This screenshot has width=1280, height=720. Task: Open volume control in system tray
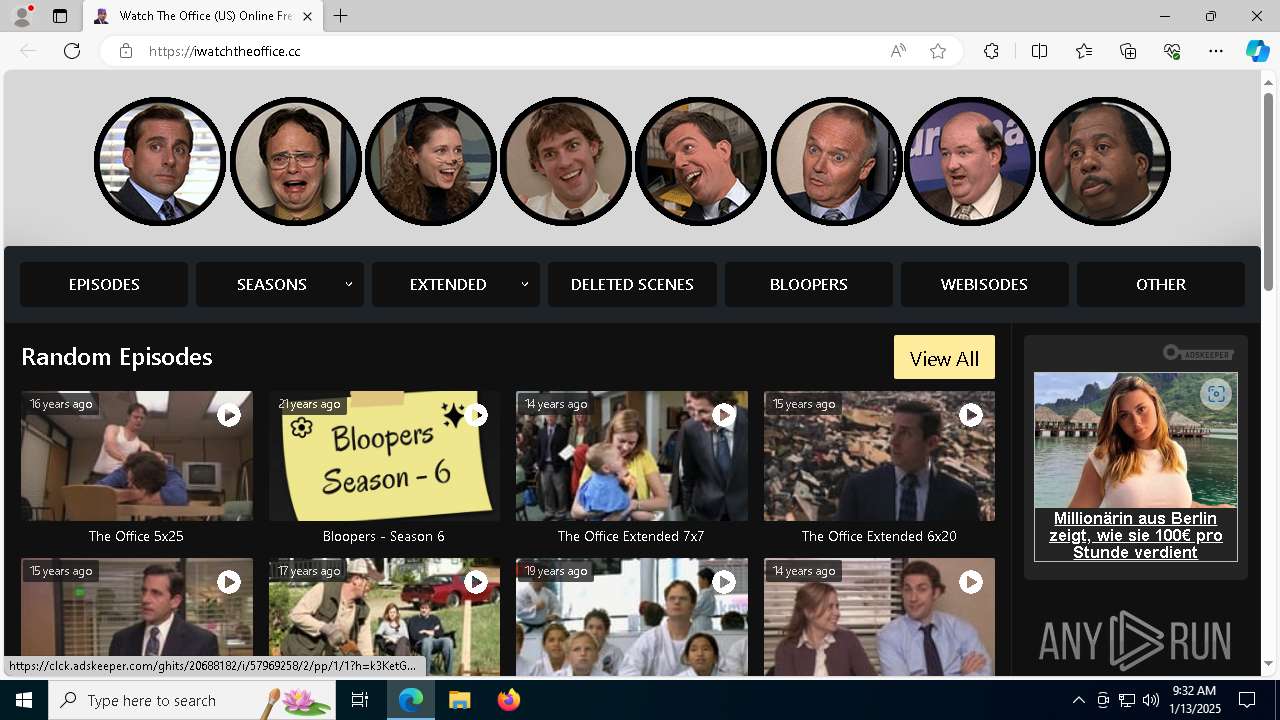coord(1151,700)
